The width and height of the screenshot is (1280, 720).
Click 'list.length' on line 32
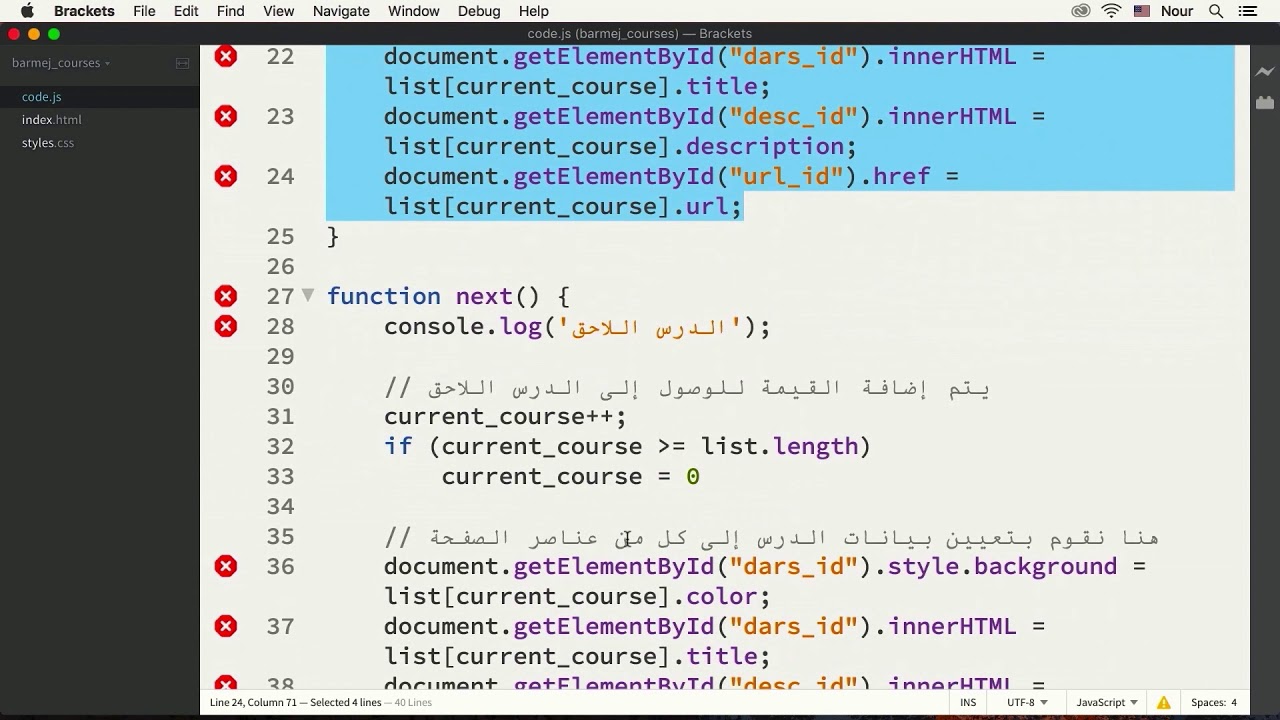(779, 446)
